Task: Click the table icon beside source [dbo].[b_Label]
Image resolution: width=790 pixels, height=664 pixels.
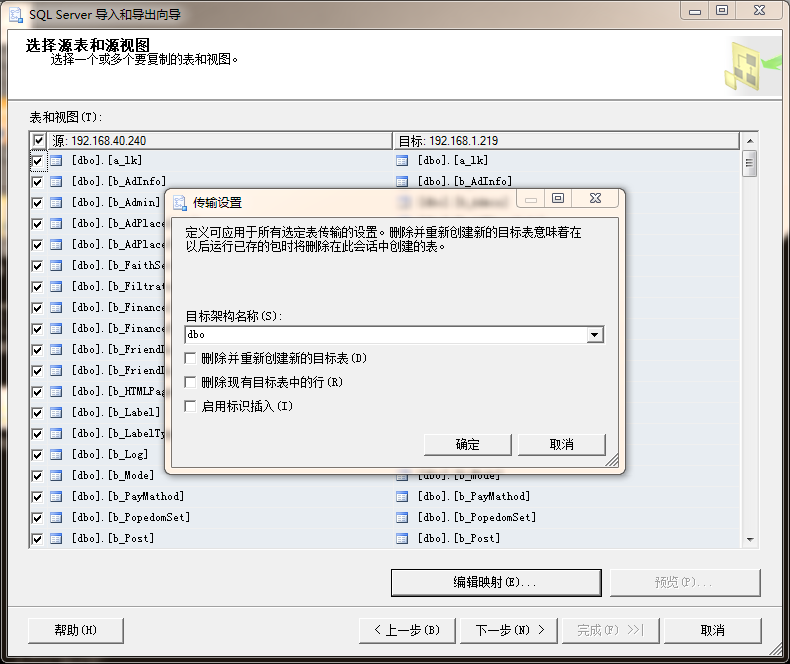Action: coord(56,413)
